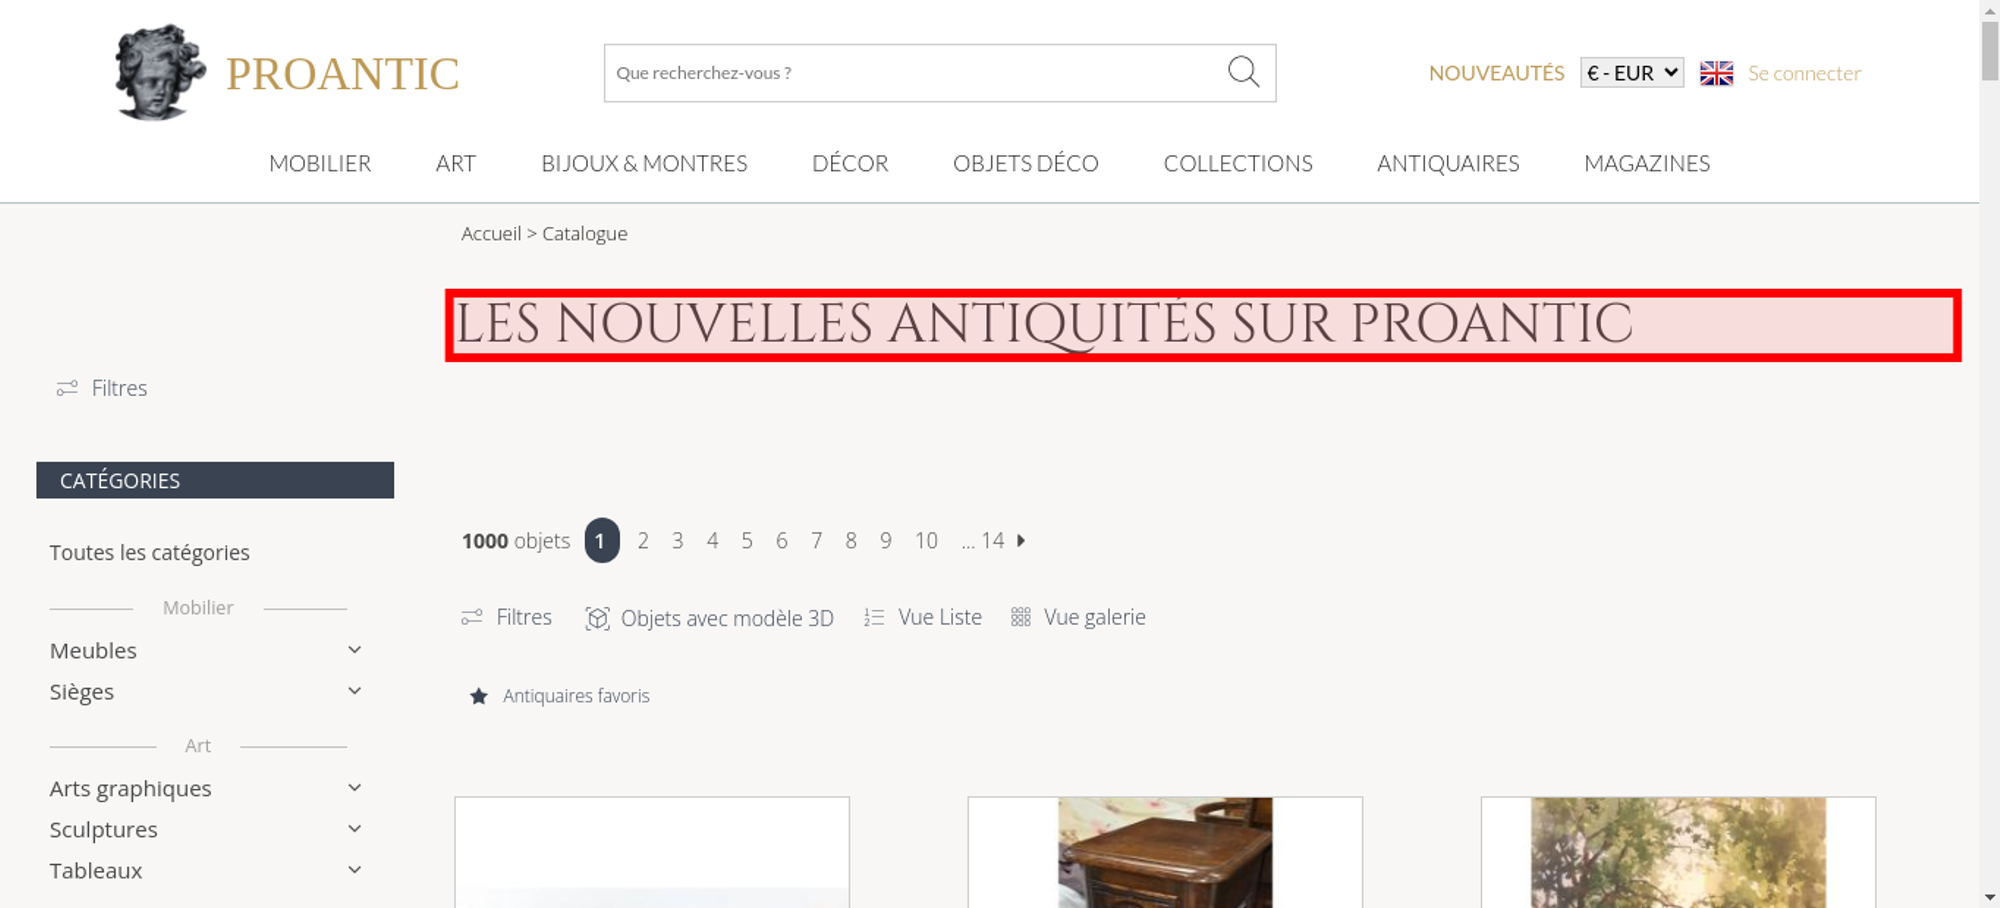Click the Proantic bust logo
Image resolution: width=2000 pixels, height=908 pixels.
point(160,72)
